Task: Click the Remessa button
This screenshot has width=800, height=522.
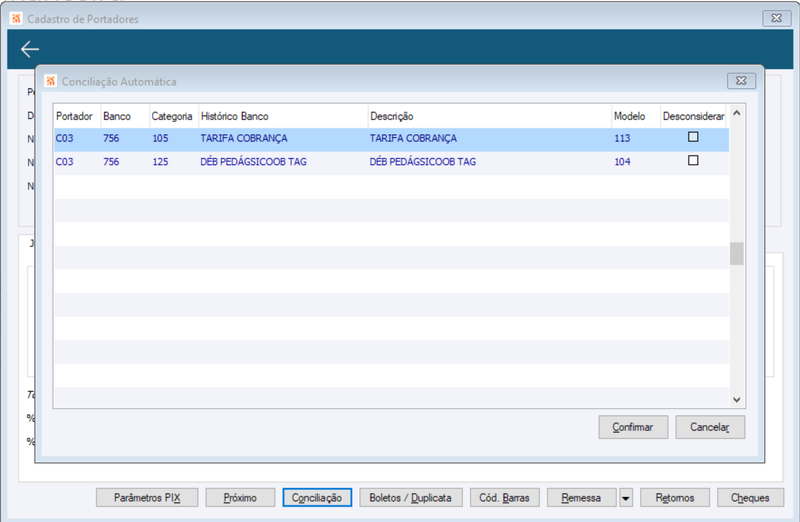Action: click(581, 498)
